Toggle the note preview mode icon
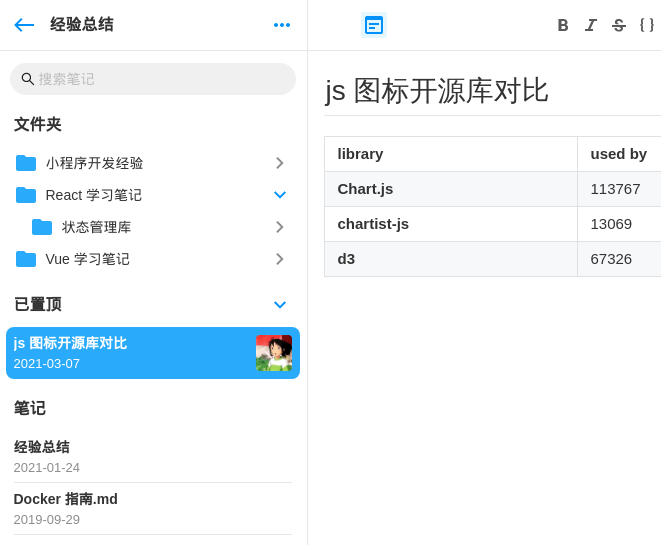This screenshot has height=545, width=661. click(374, 25)
